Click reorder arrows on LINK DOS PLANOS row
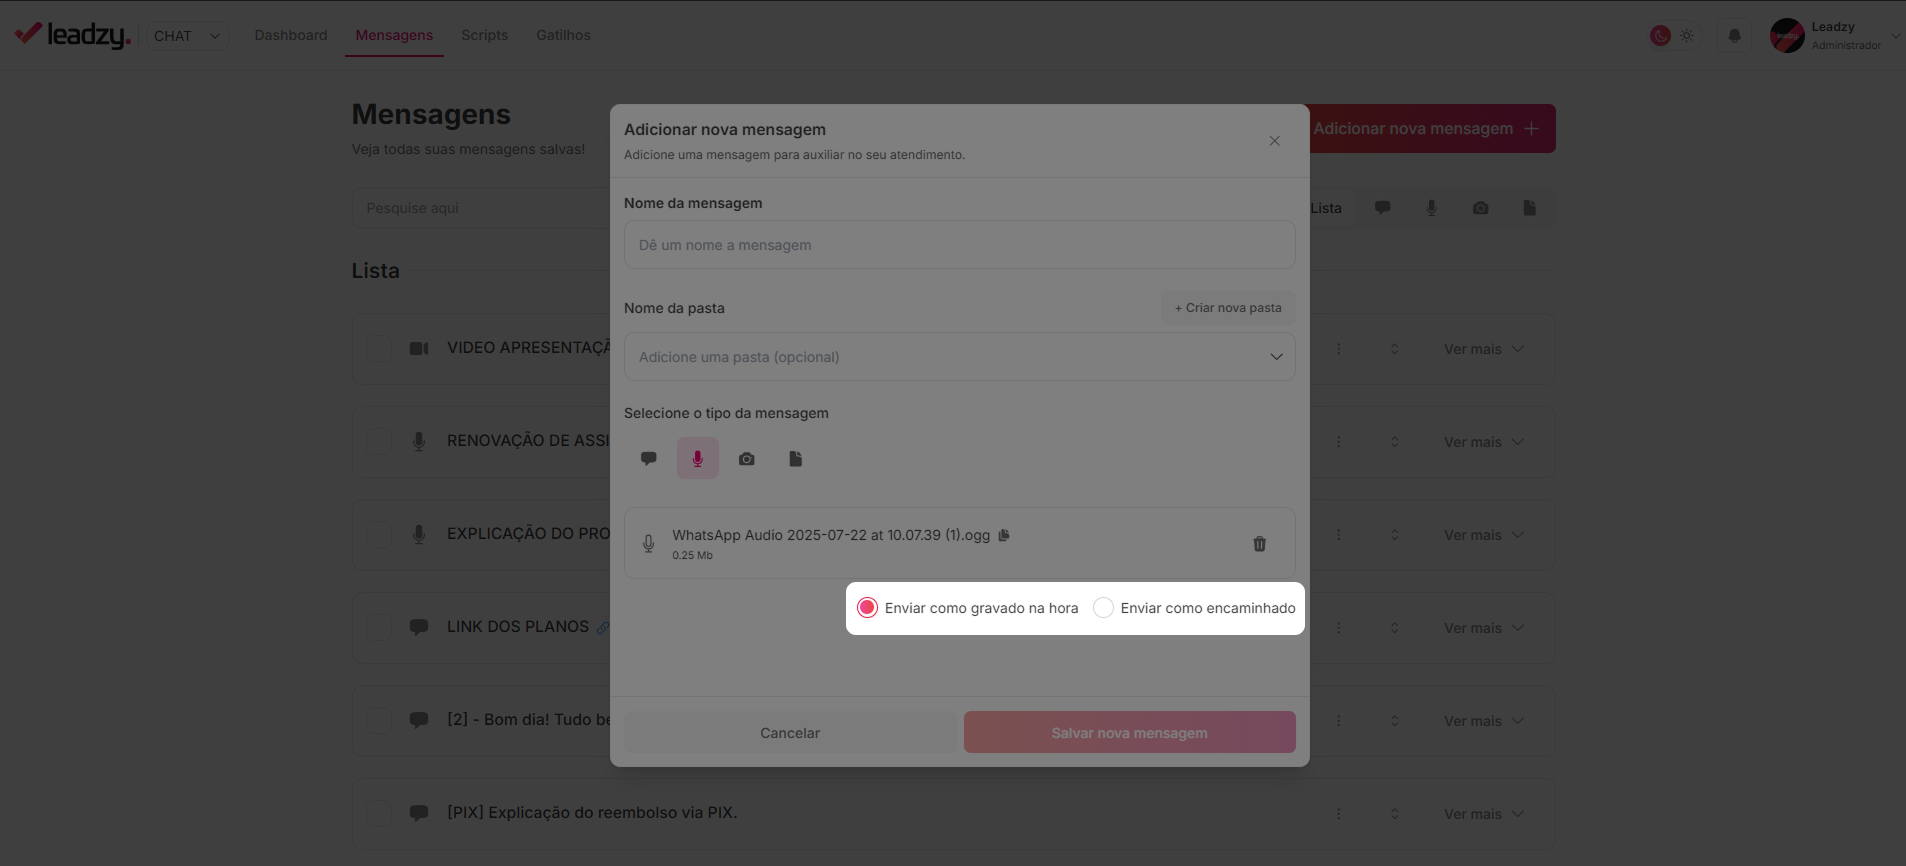1906x866 pixels. 1395,628
